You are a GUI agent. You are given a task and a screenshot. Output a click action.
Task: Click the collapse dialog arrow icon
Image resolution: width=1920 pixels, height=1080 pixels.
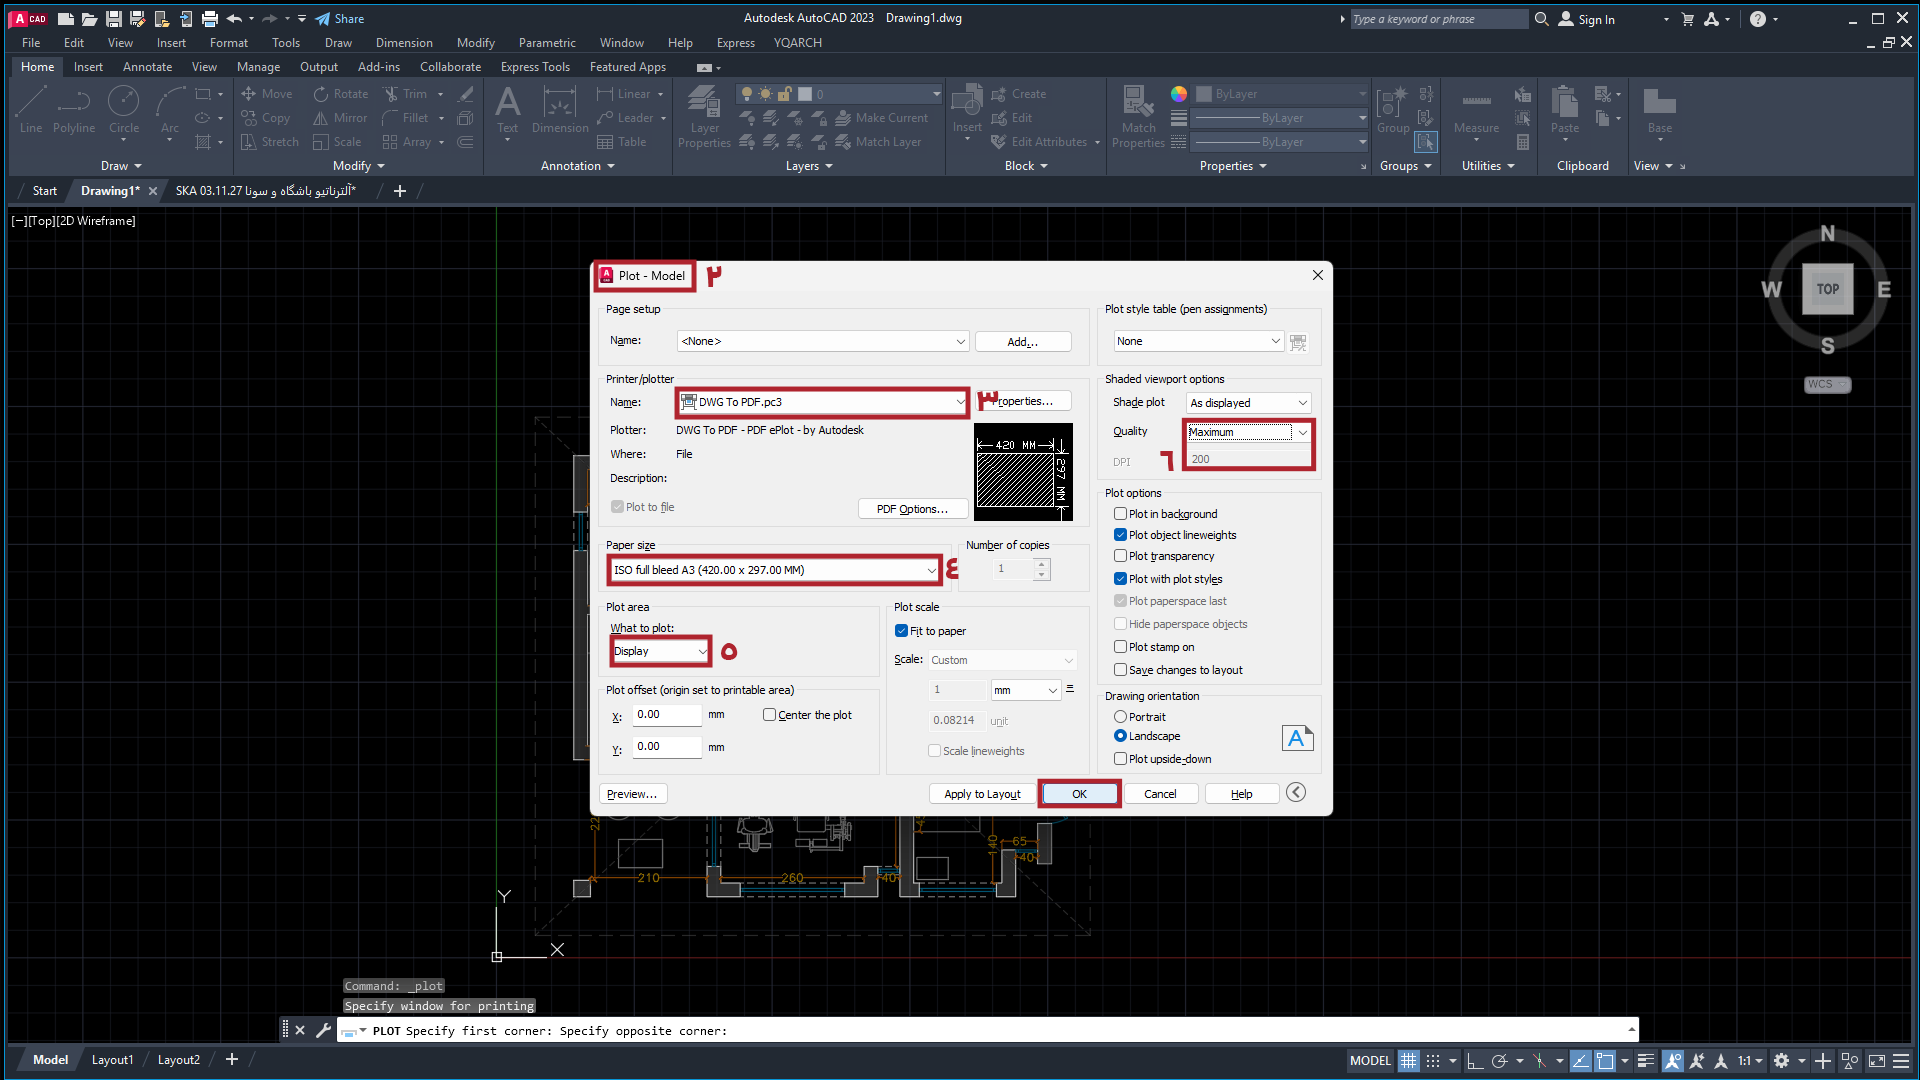coord(1296,793)
